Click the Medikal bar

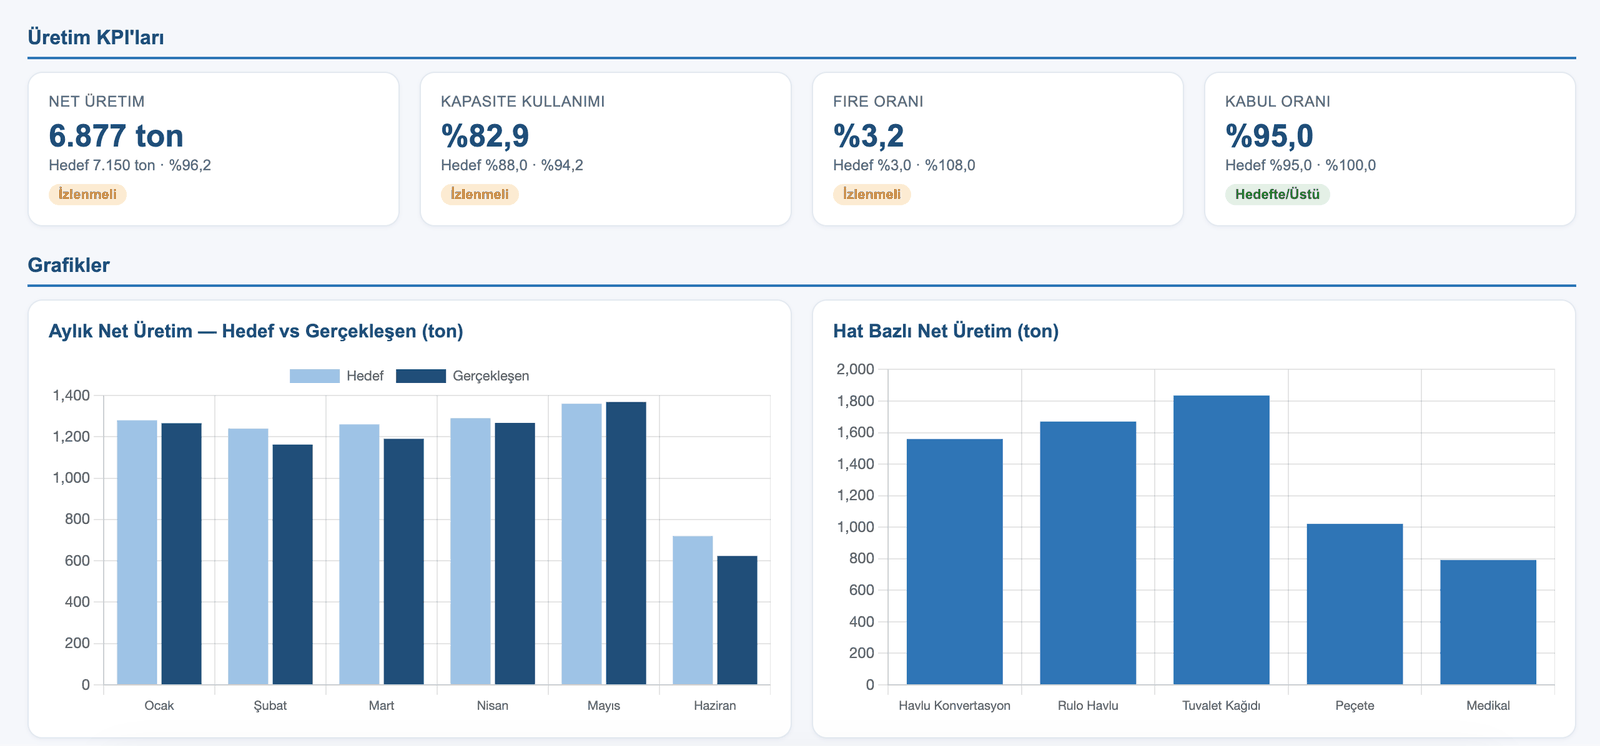click(x=1488, y=622)
